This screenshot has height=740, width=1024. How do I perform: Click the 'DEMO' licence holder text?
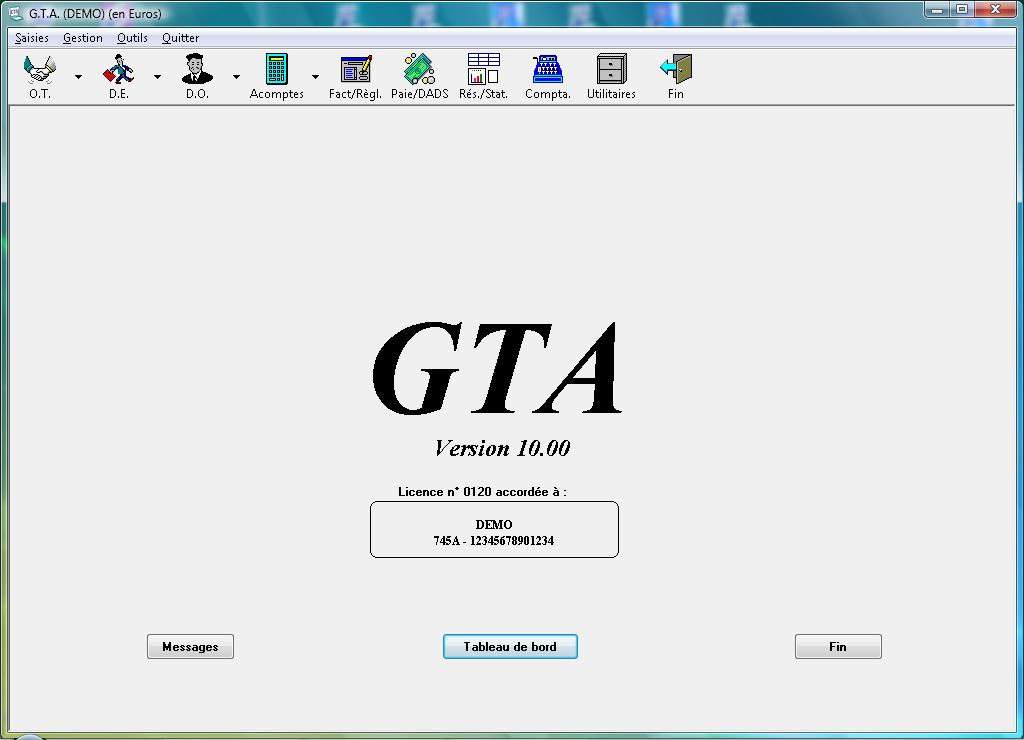coord(494,524)
